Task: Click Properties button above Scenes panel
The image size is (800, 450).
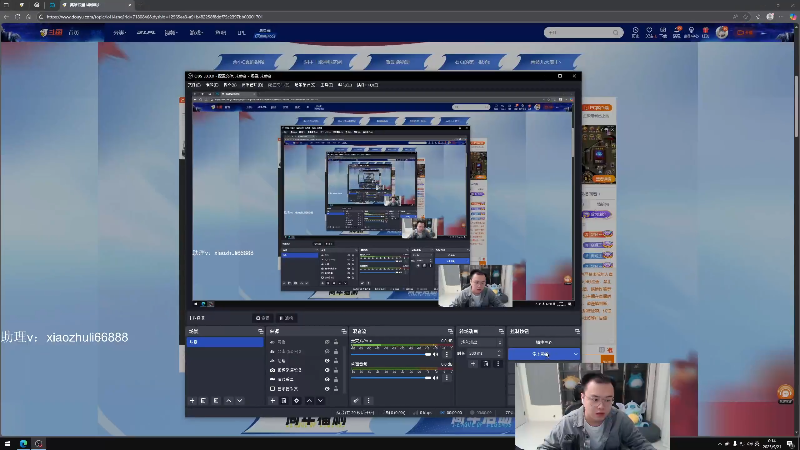Action: (263, 318)
